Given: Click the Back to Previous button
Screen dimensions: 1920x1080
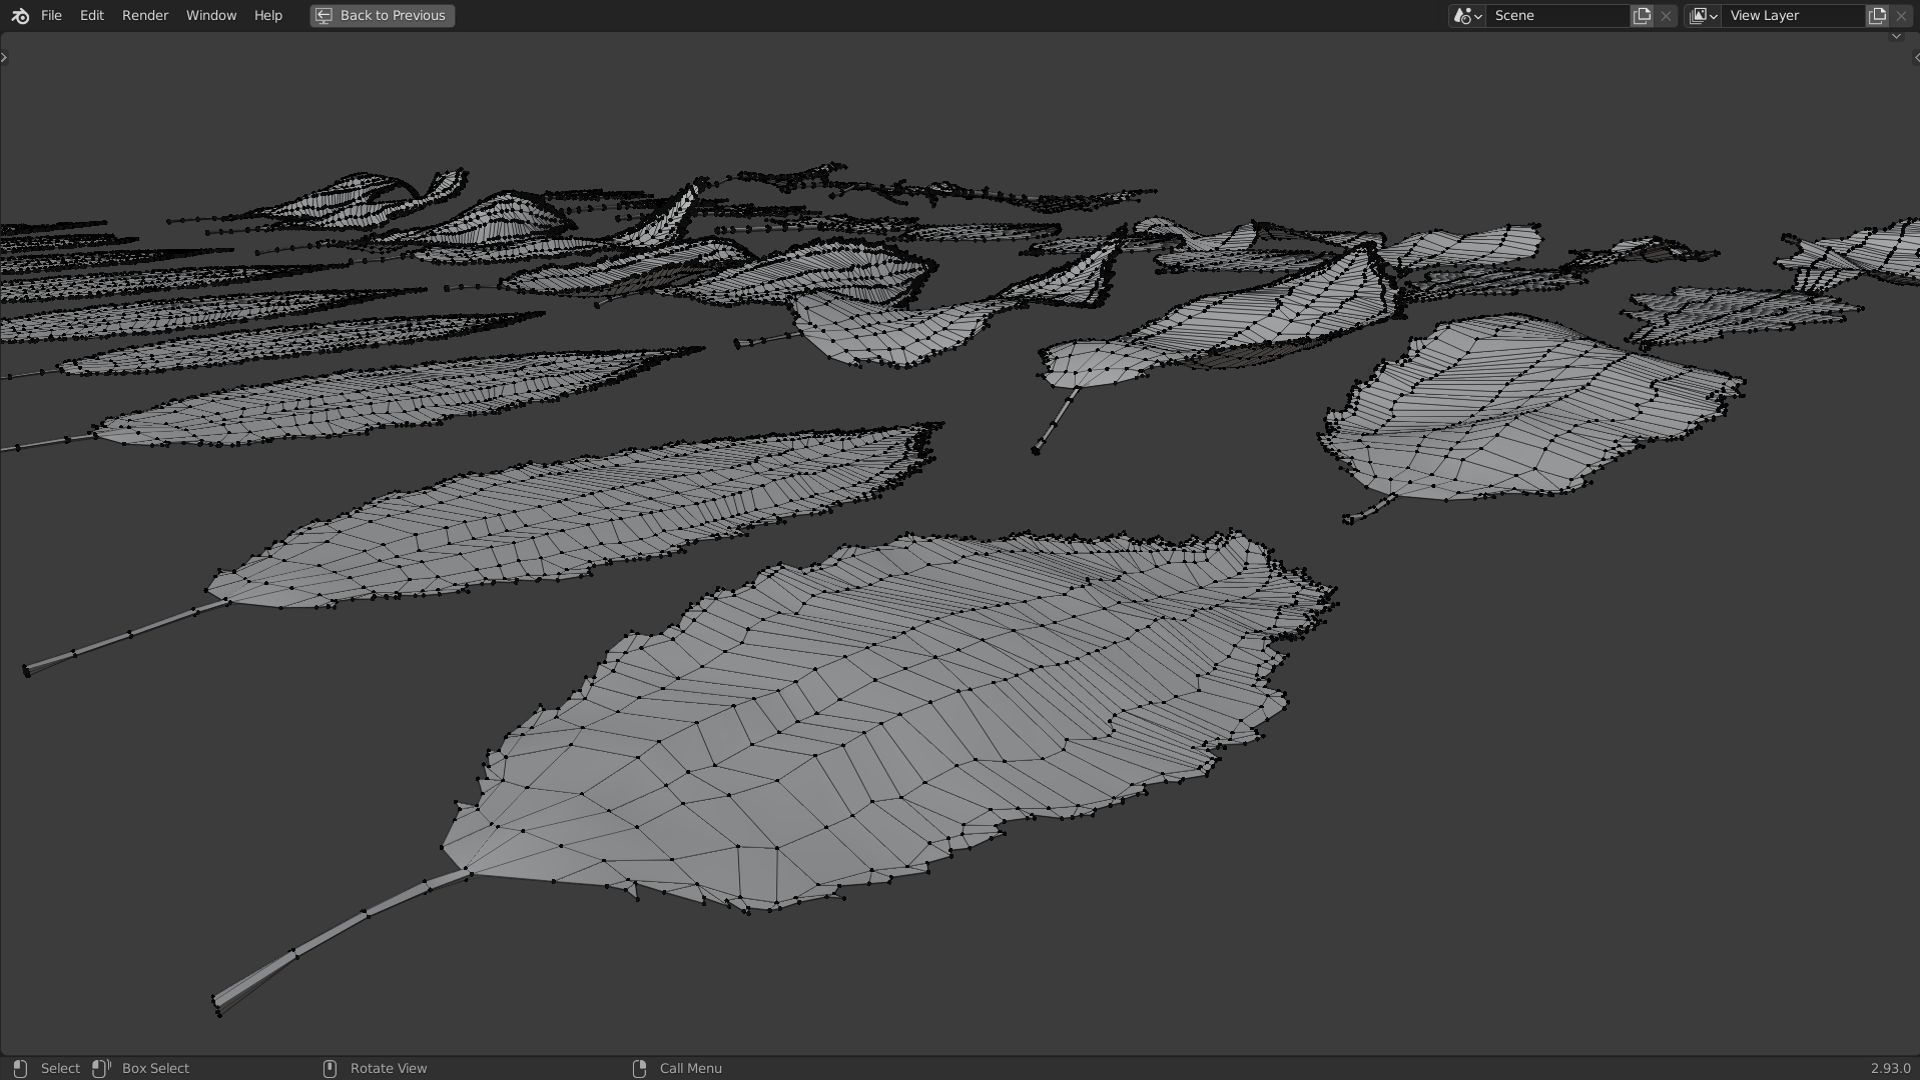Looking at the screenshot, I should (382, 16).
